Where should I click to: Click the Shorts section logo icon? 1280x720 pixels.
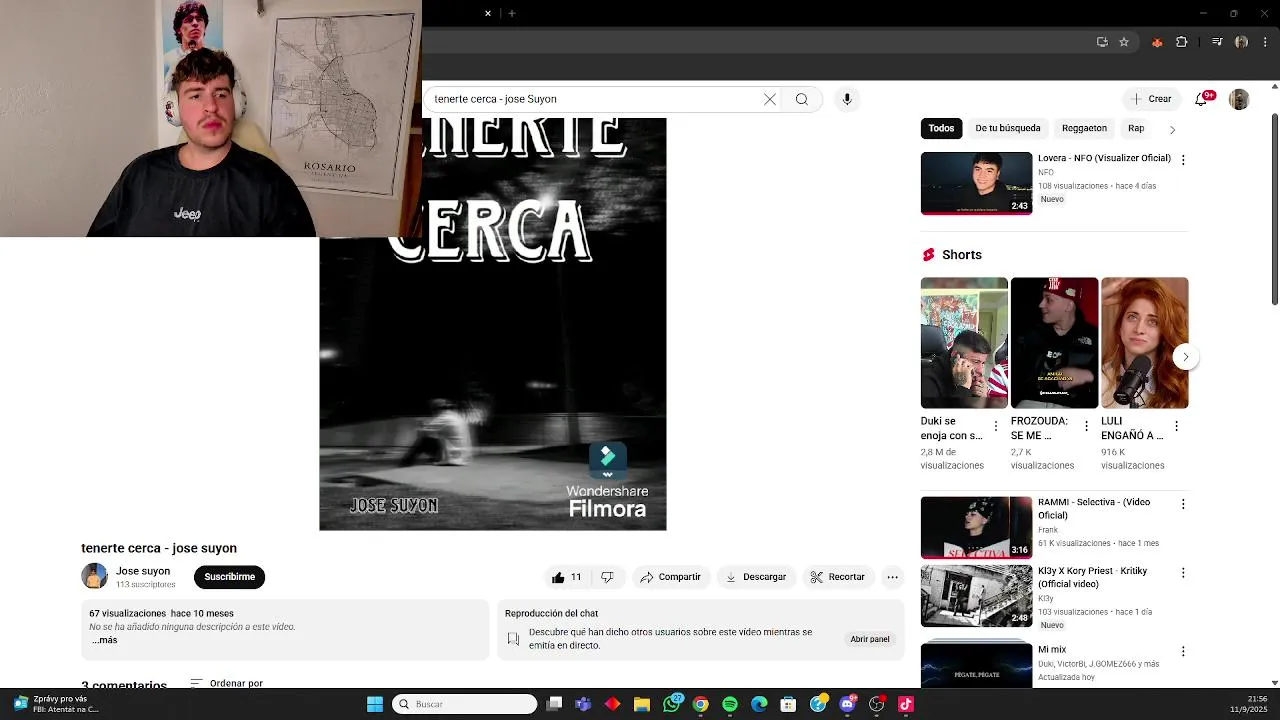click(928, 255)
